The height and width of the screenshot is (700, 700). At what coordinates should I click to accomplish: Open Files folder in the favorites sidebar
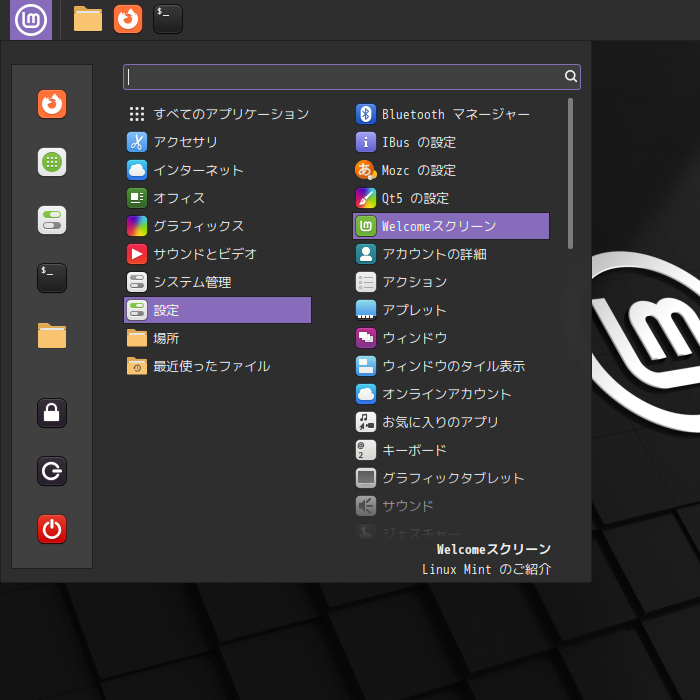tap(52, 336)
